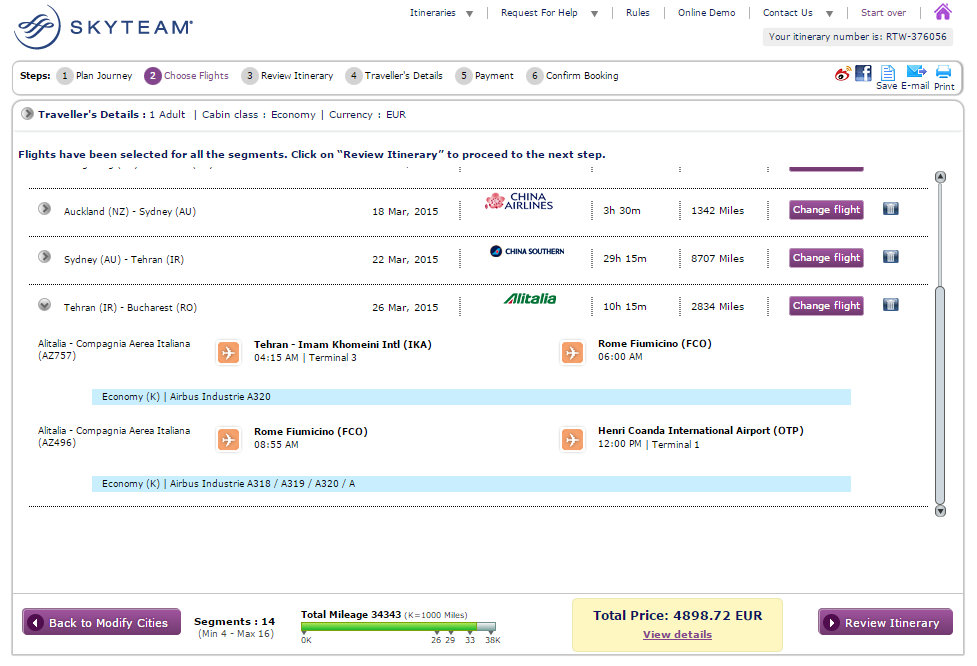Click the SkyTeam logo
Screen dimensions: 977x666
click(103, 27)
